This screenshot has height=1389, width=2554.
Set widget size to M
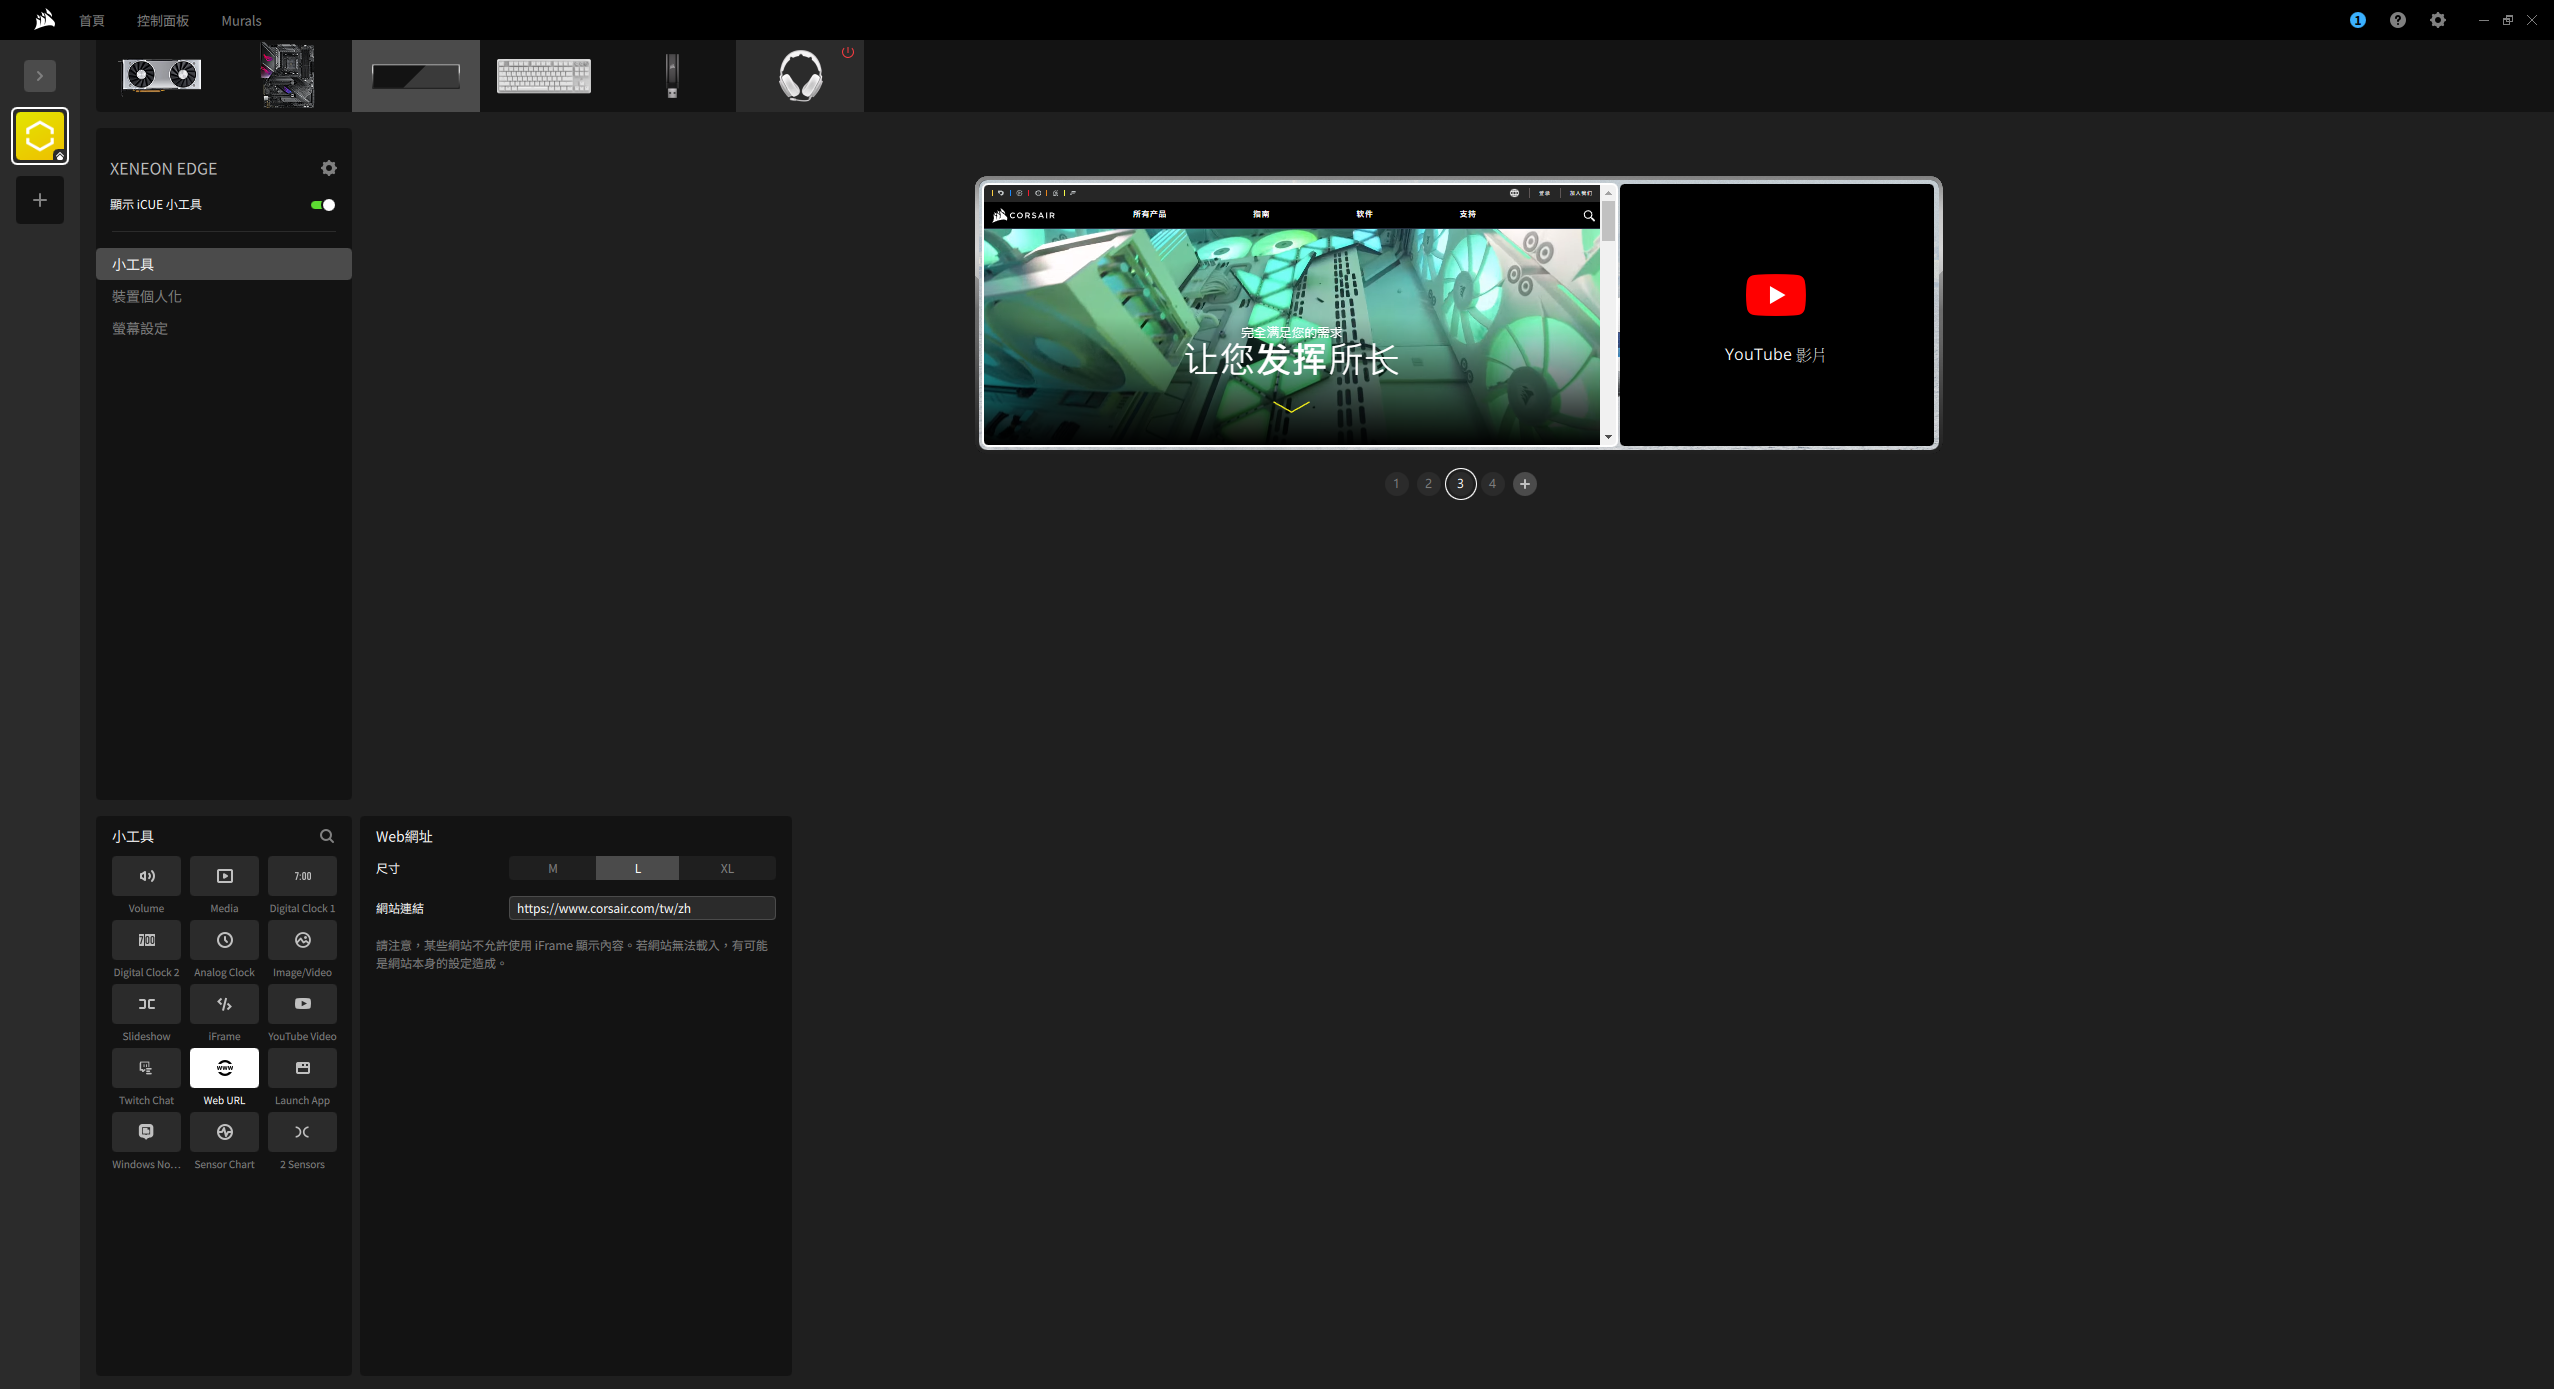click(x=552, y=868)
